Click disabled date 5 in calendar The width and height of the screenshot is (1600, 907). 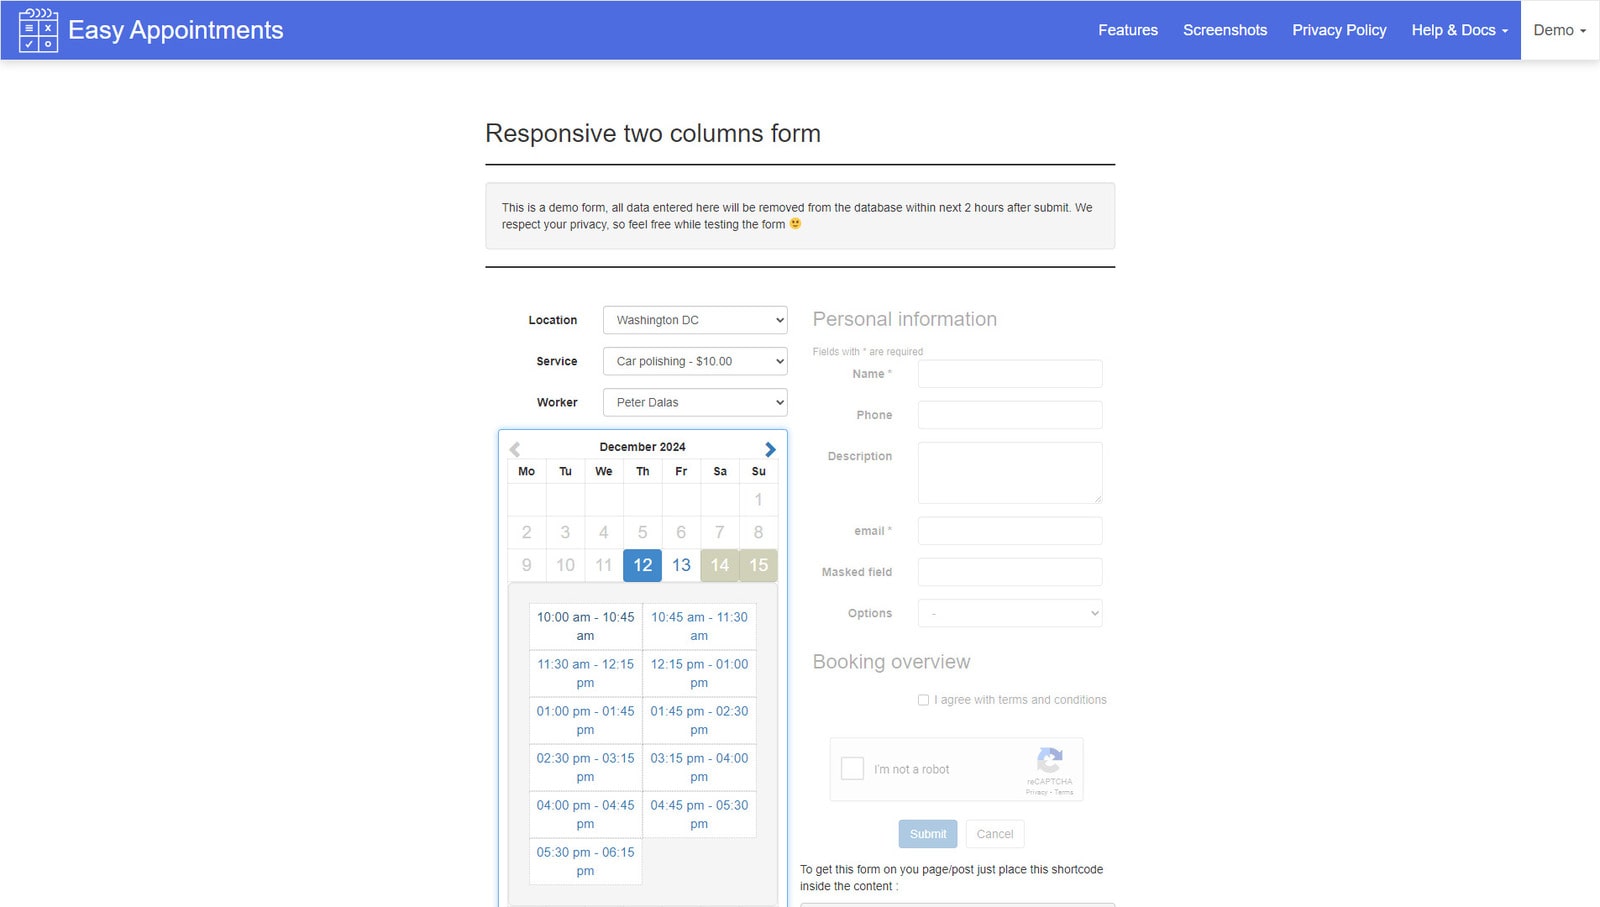coord(642,532)
